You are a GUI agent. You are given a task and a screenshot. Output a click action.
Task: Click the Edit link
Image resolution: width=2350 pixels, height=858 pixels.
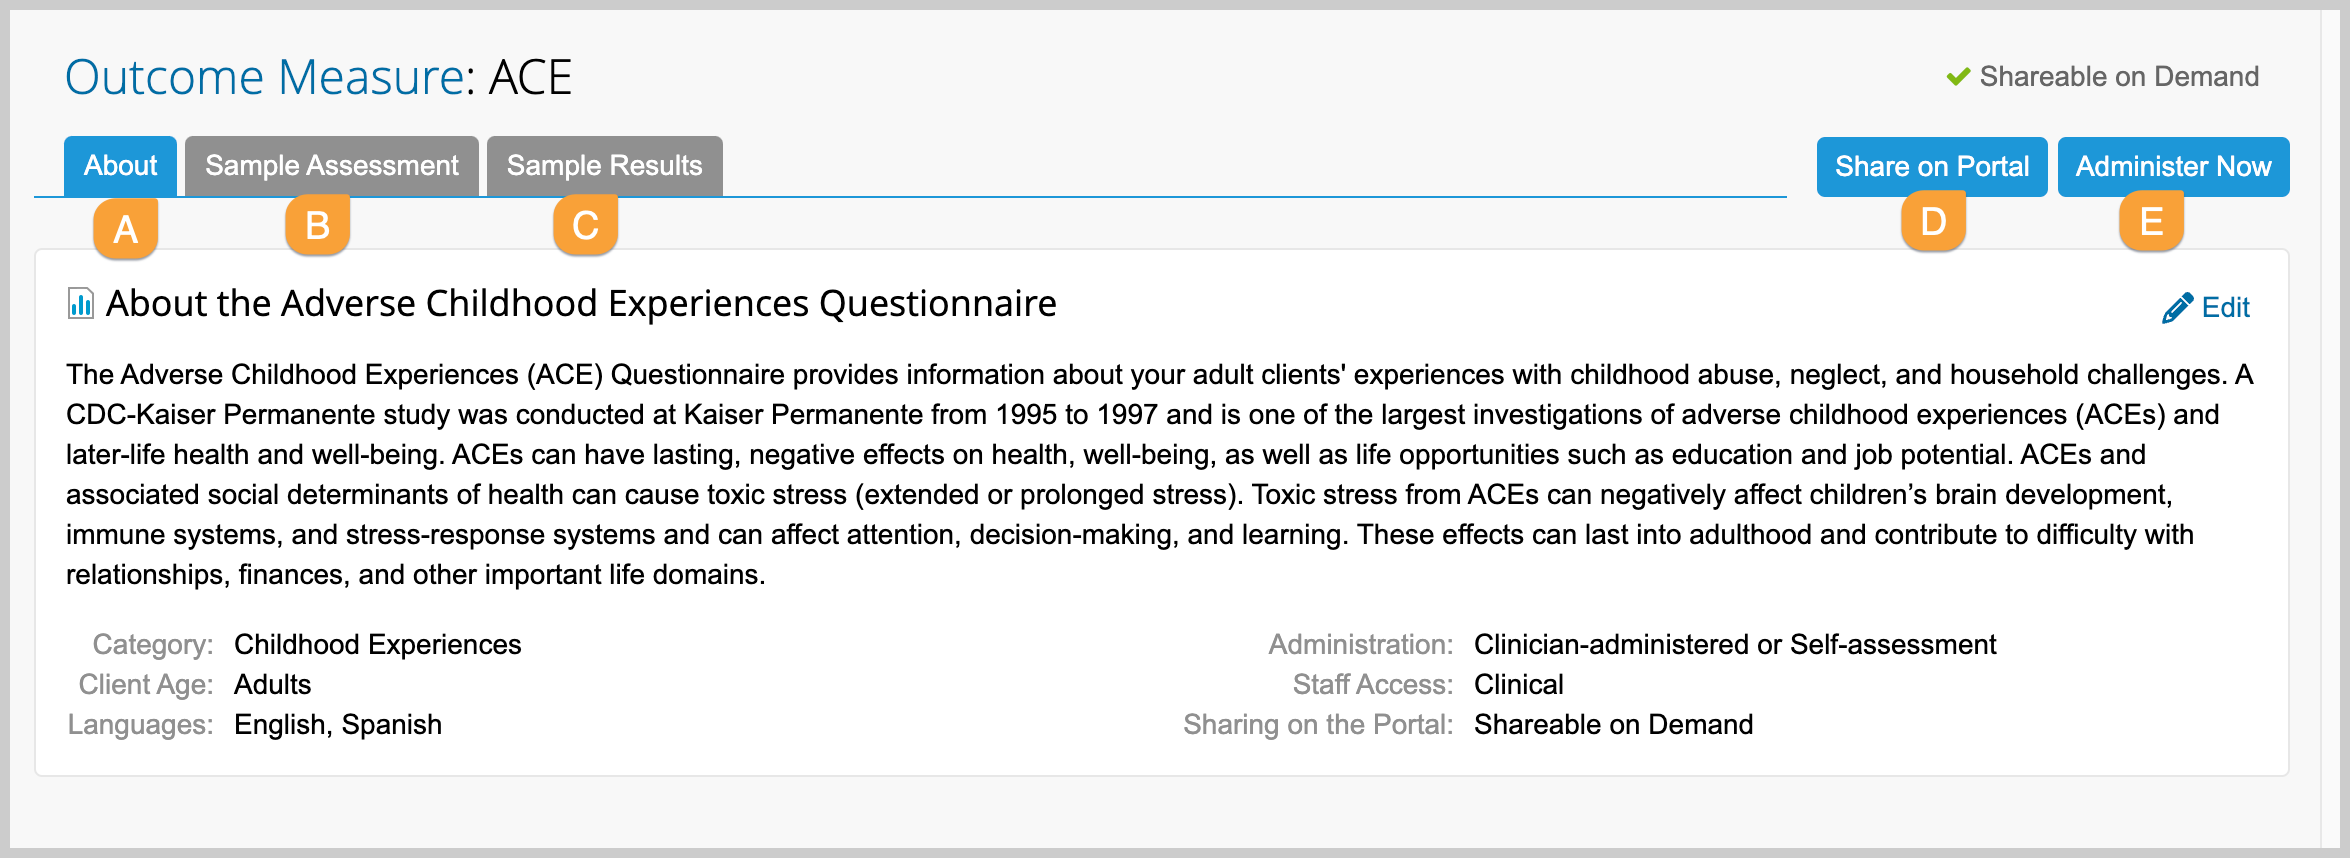pyautogui.click(x=2225, y=308)
